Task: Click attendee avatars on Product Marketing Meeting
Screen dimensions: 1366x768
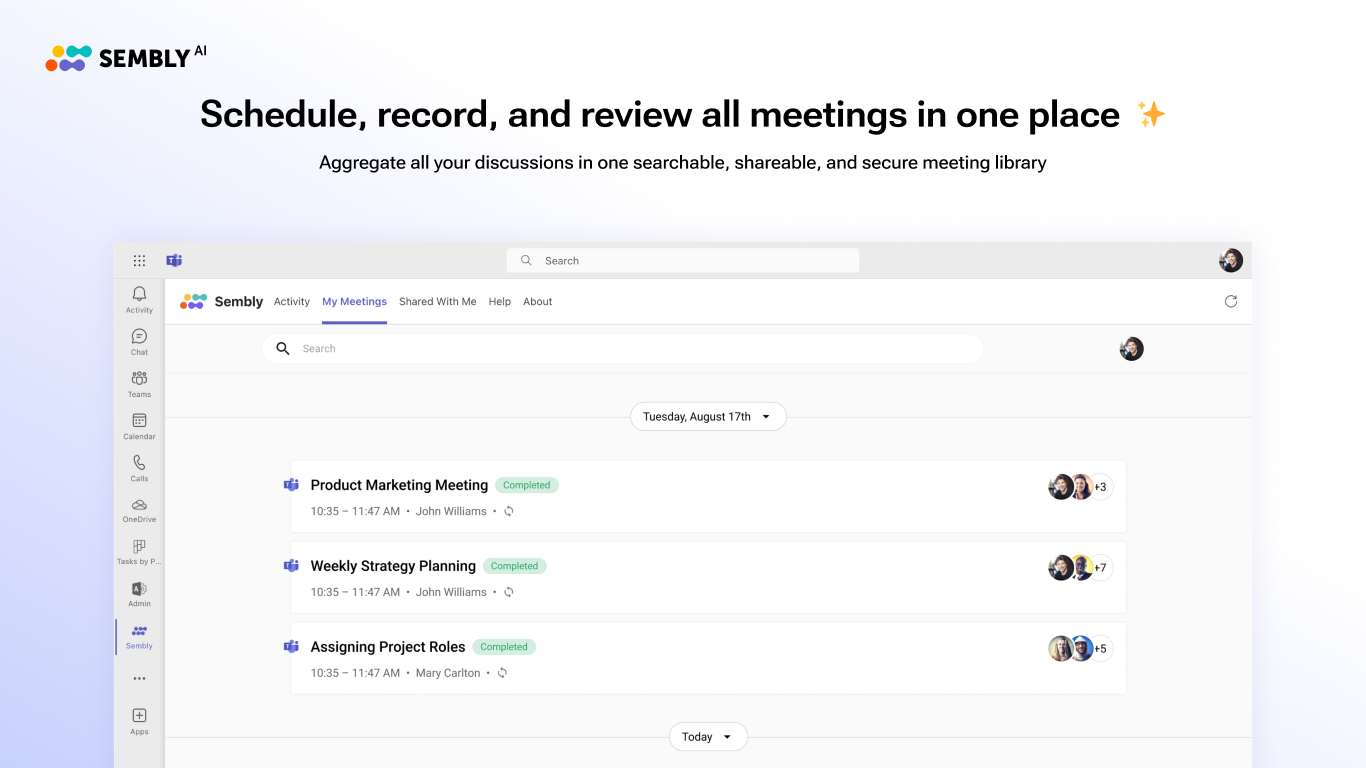Action: tap(1071, 487)
